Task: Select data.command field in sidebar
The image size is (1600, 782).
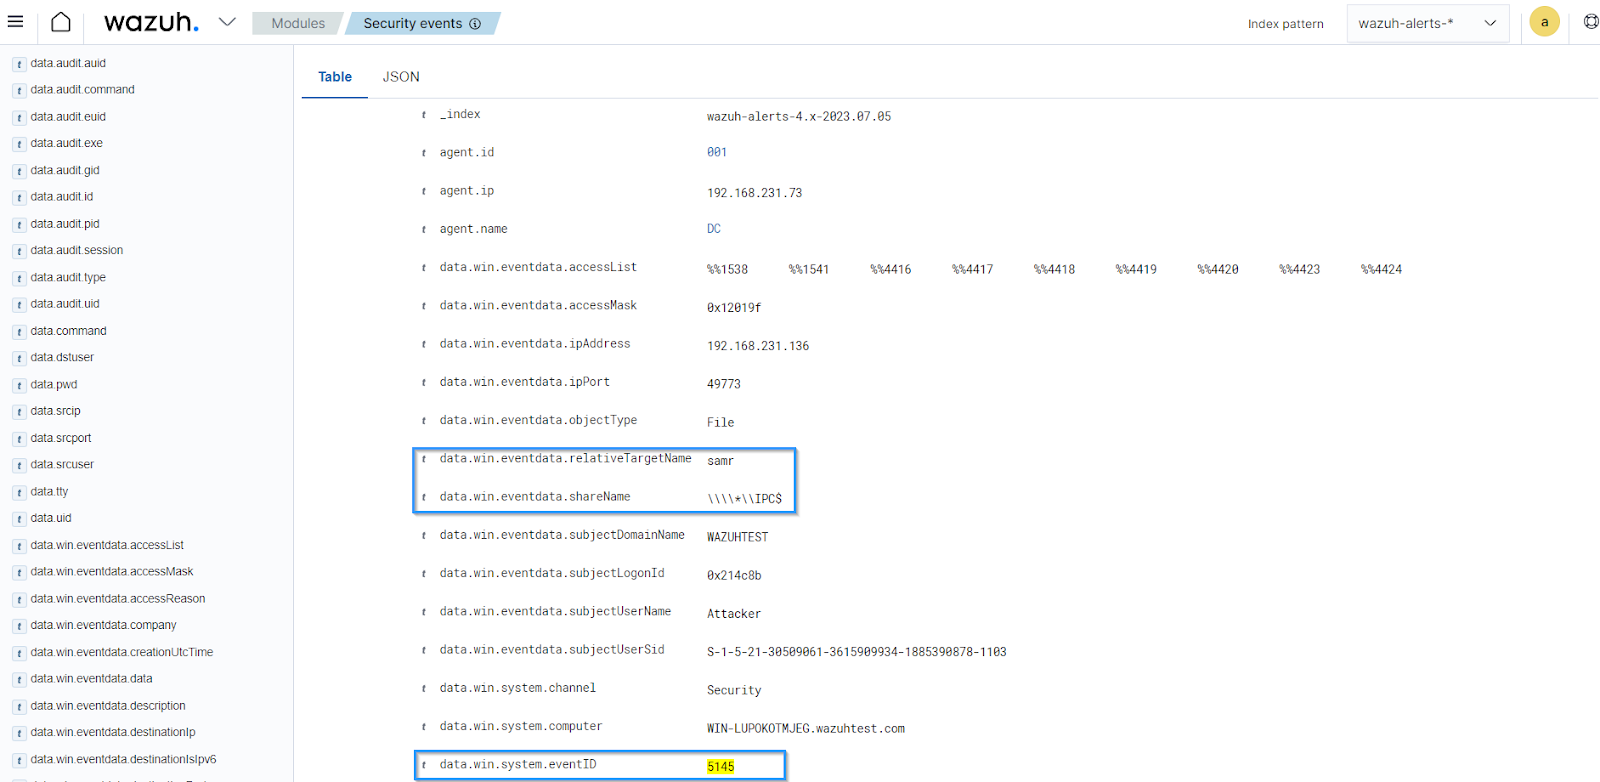Action: (68, 331)
